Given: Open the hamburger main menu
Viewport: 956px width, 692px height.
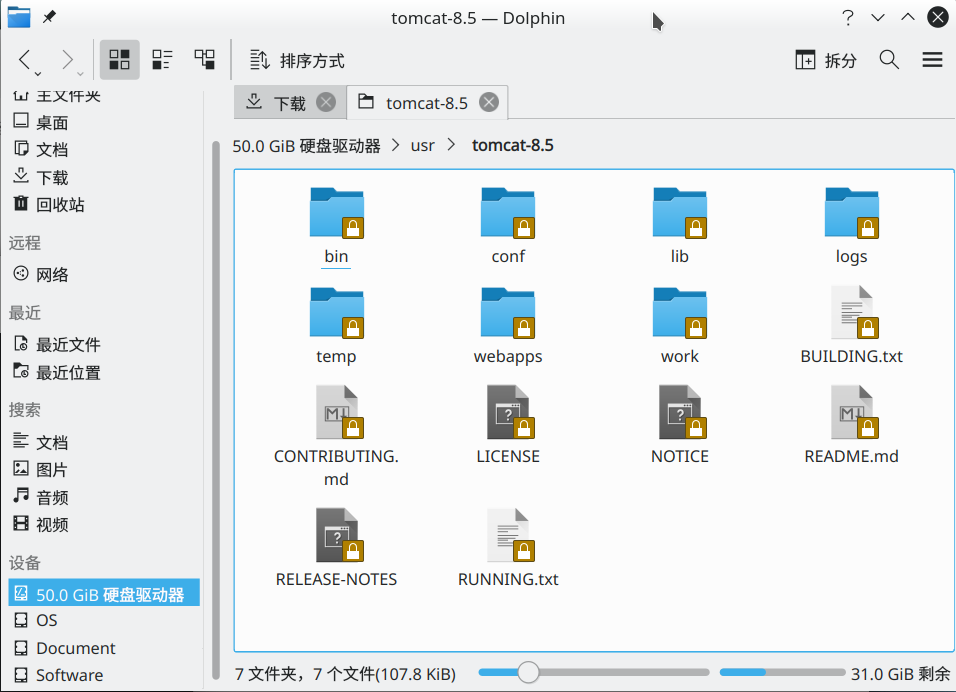Looking at the screenshot, I should (x=932, y=60).
